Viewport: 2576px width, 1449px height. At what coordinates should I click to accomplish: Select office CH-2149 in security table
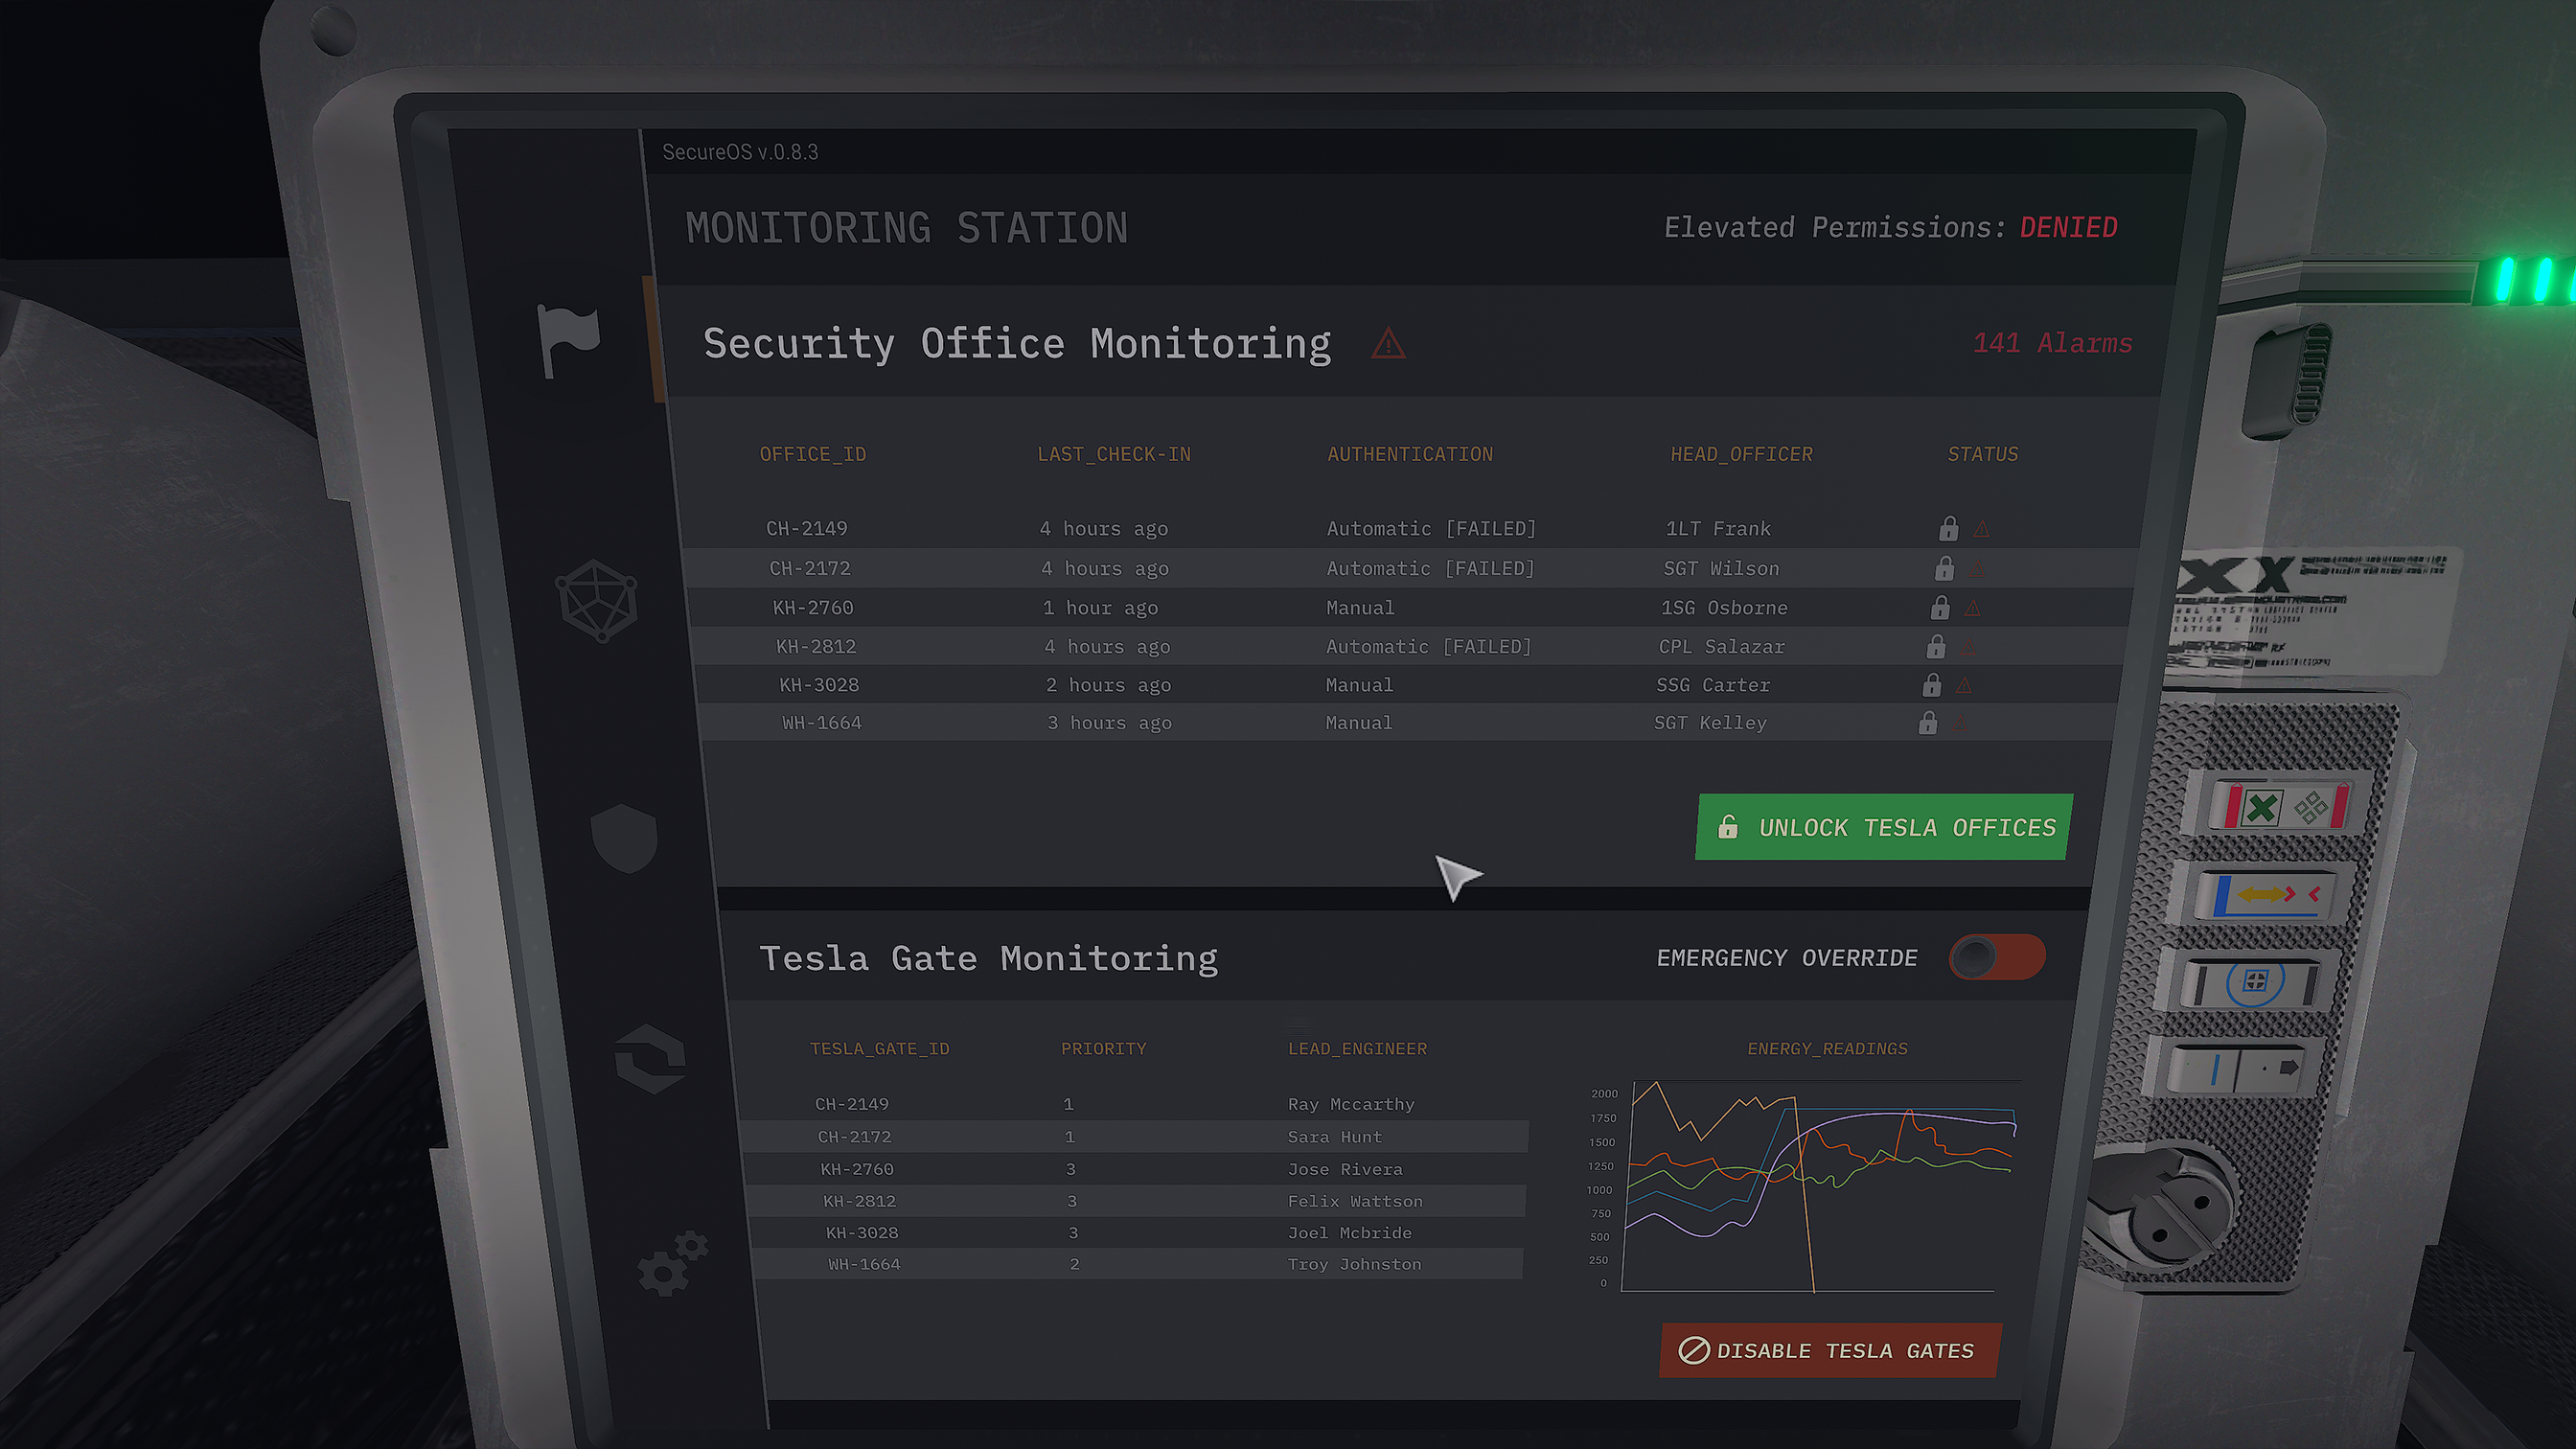(x=806, y=528)
